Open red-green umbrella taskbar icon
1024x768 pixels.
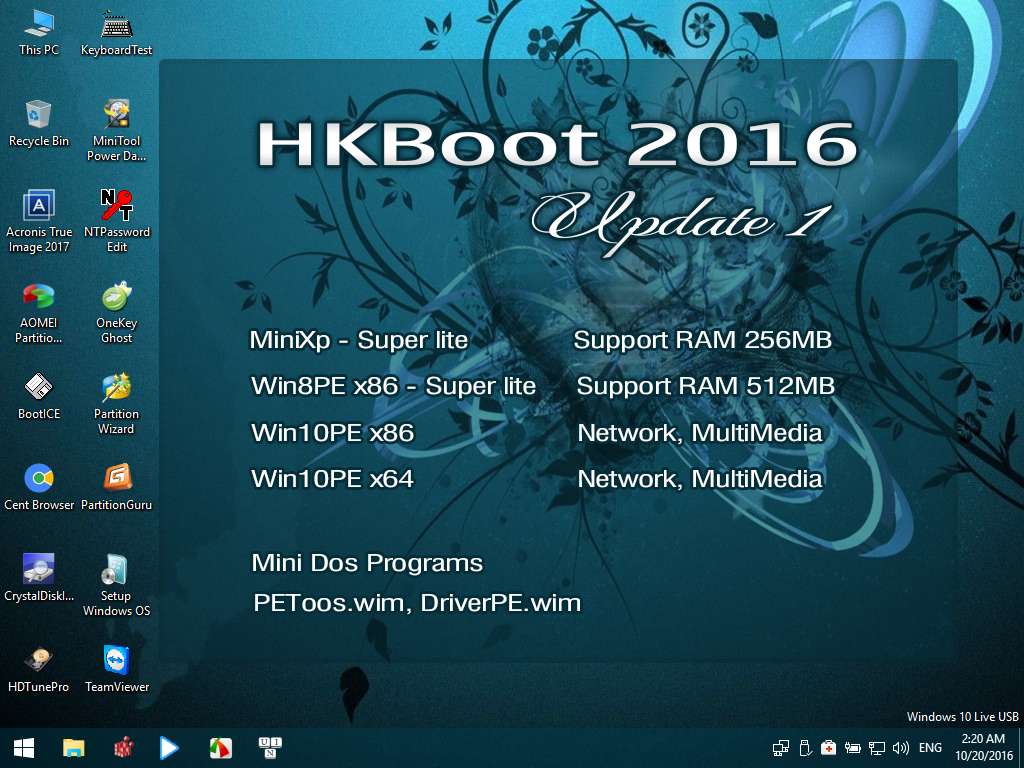pos(221,748)
